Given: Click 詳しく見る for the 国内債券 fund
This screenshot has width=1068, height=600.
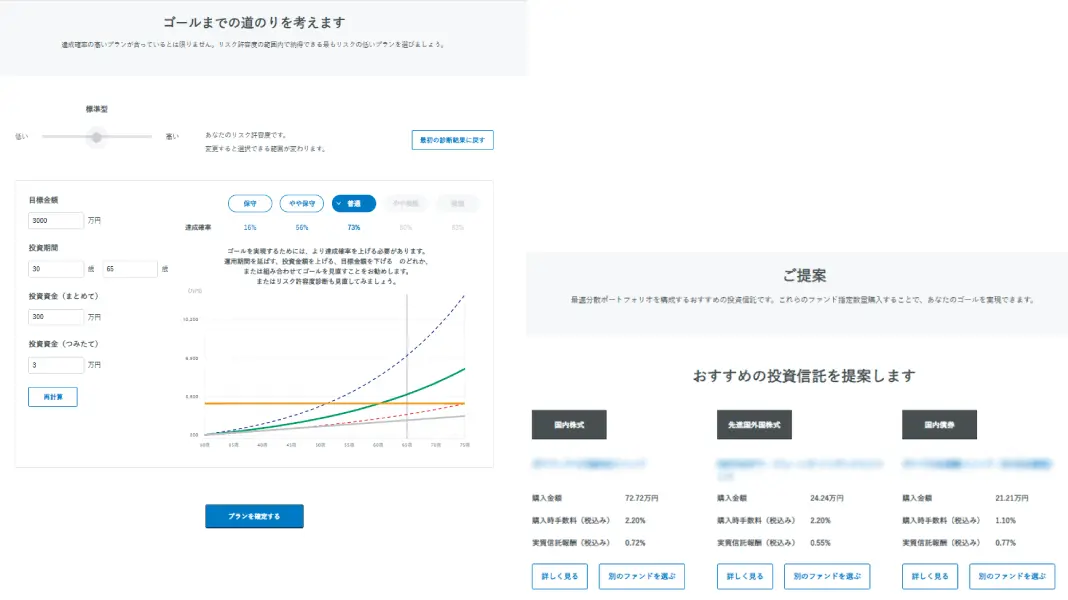Looking at the screenshot, I should pyautogui.click(x=930, y=576).
